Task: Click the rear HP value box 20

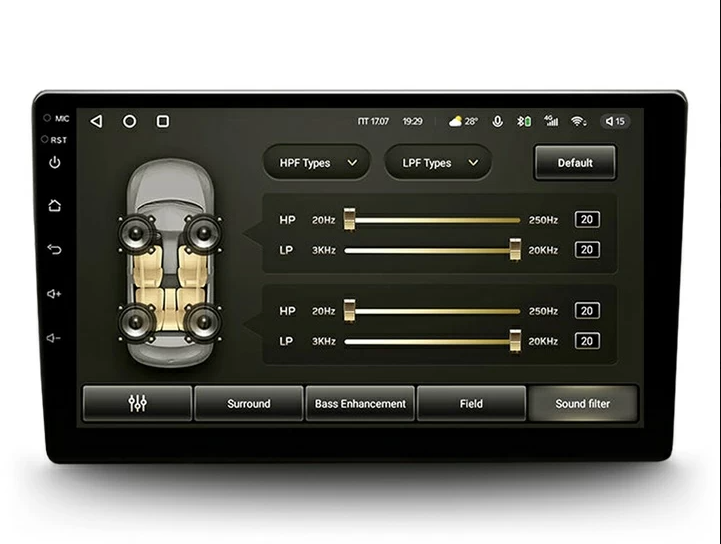Action: point(587,310)
